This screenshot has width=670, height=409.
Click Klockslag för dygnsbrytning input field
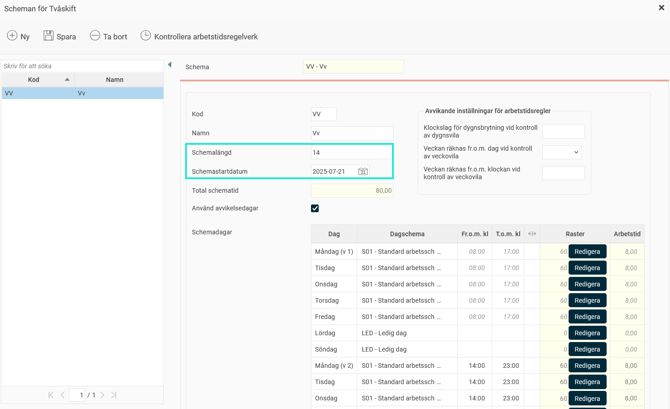(563, 131)
